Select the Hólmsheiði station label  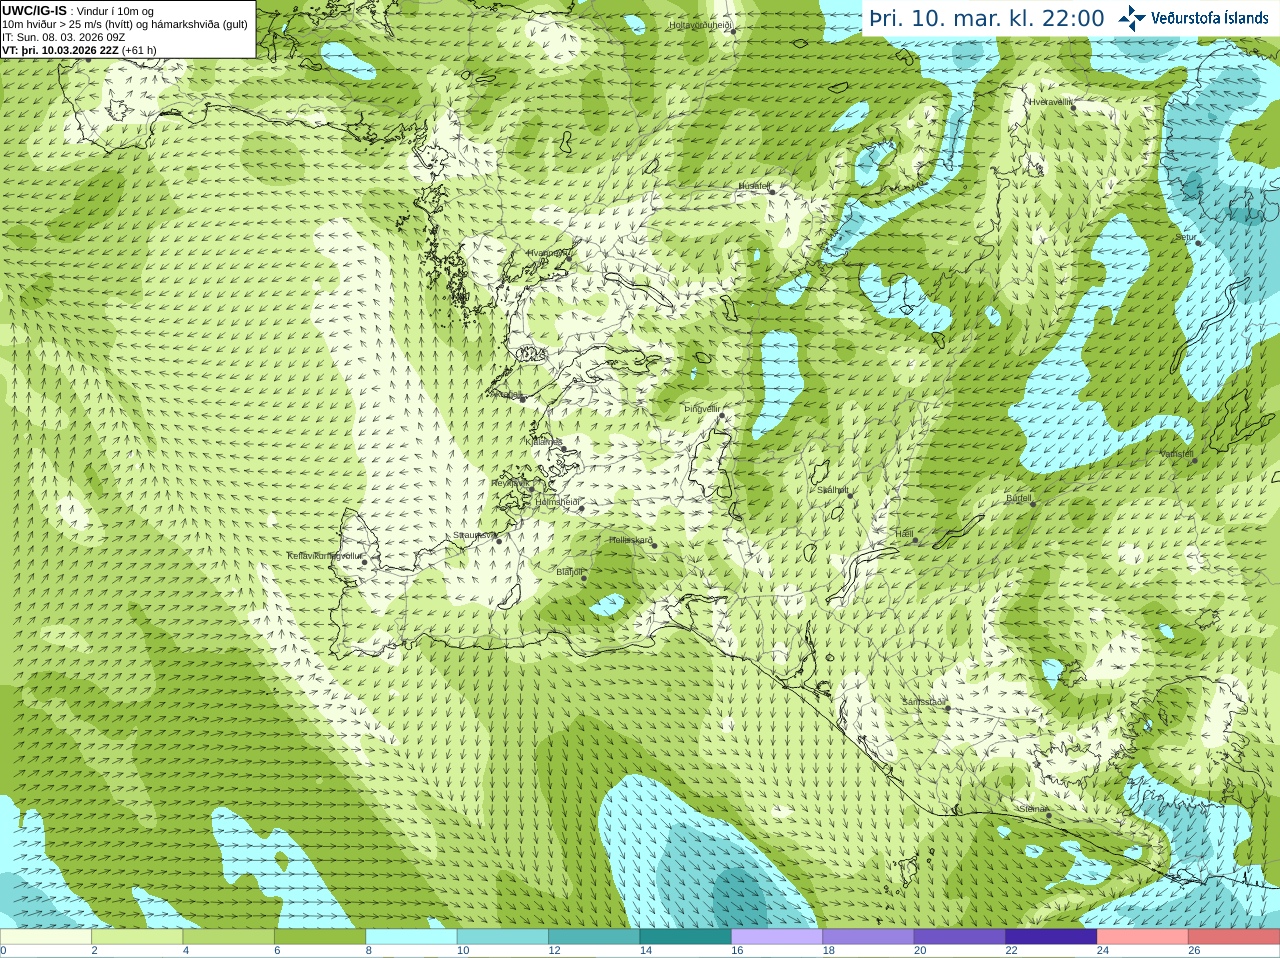pos(558,502)
